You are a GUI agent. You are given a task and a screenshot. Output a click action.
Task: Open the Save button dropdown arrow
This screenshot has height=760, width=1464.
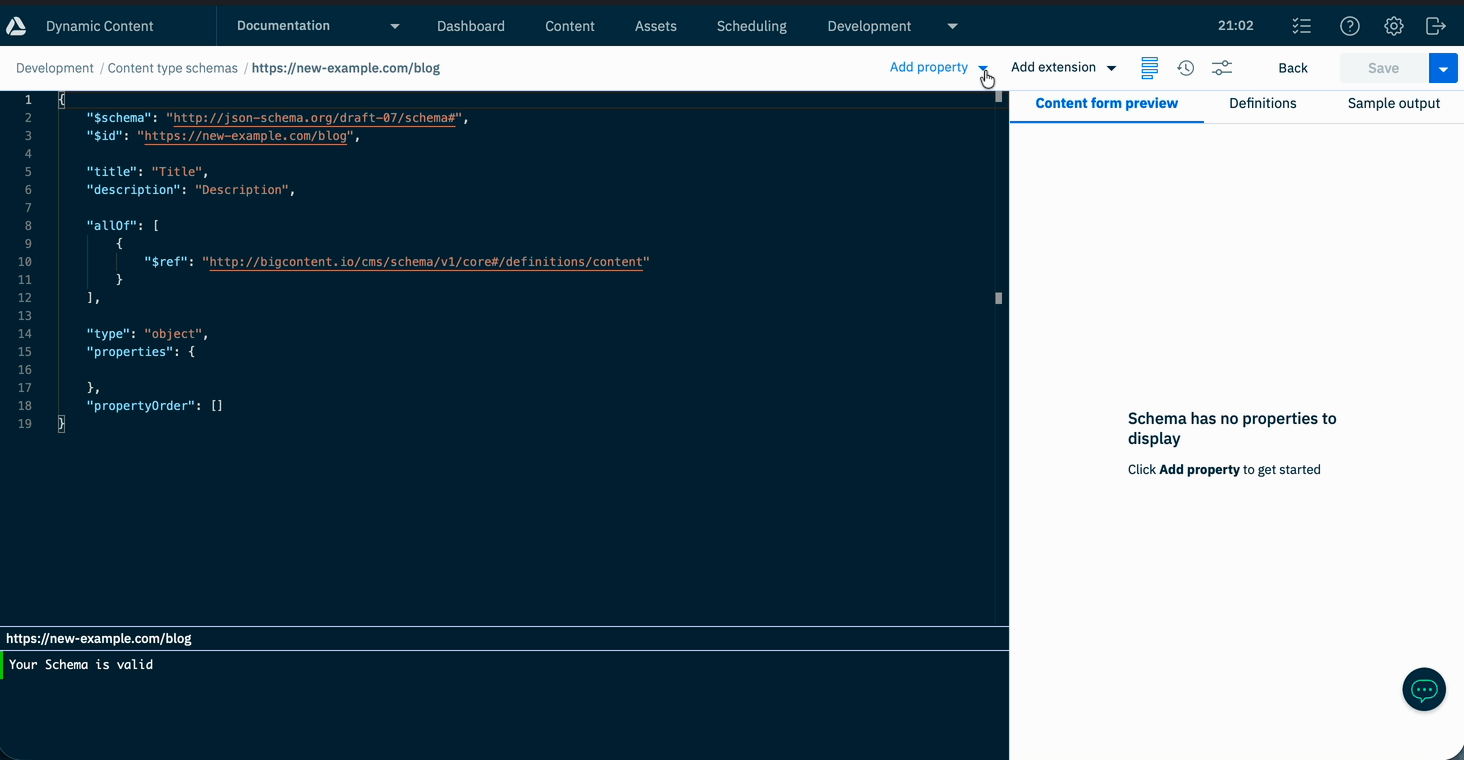click(1443, 67)
